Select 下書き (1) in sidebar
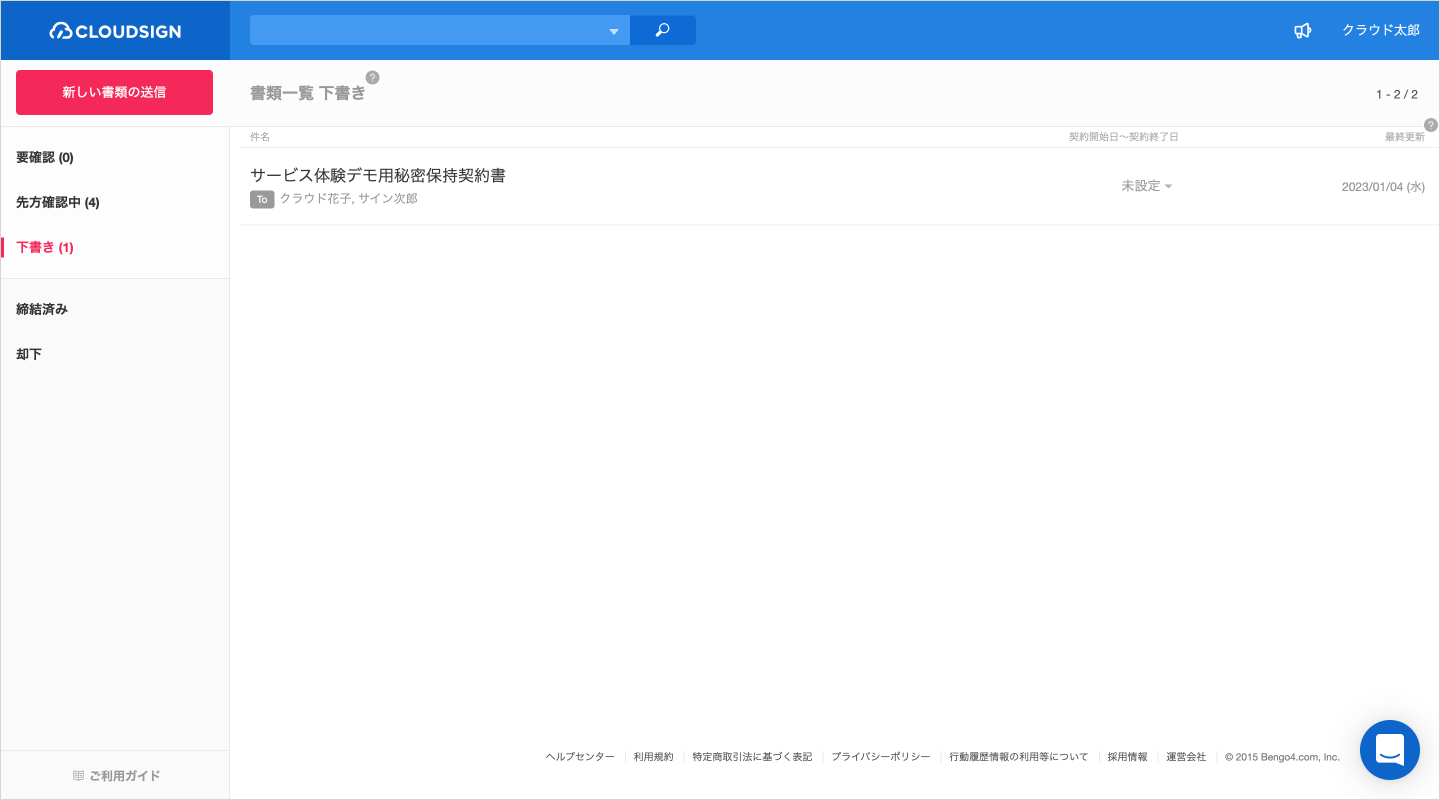This screenshot has width=1440, height=800. tap(45, 248)
